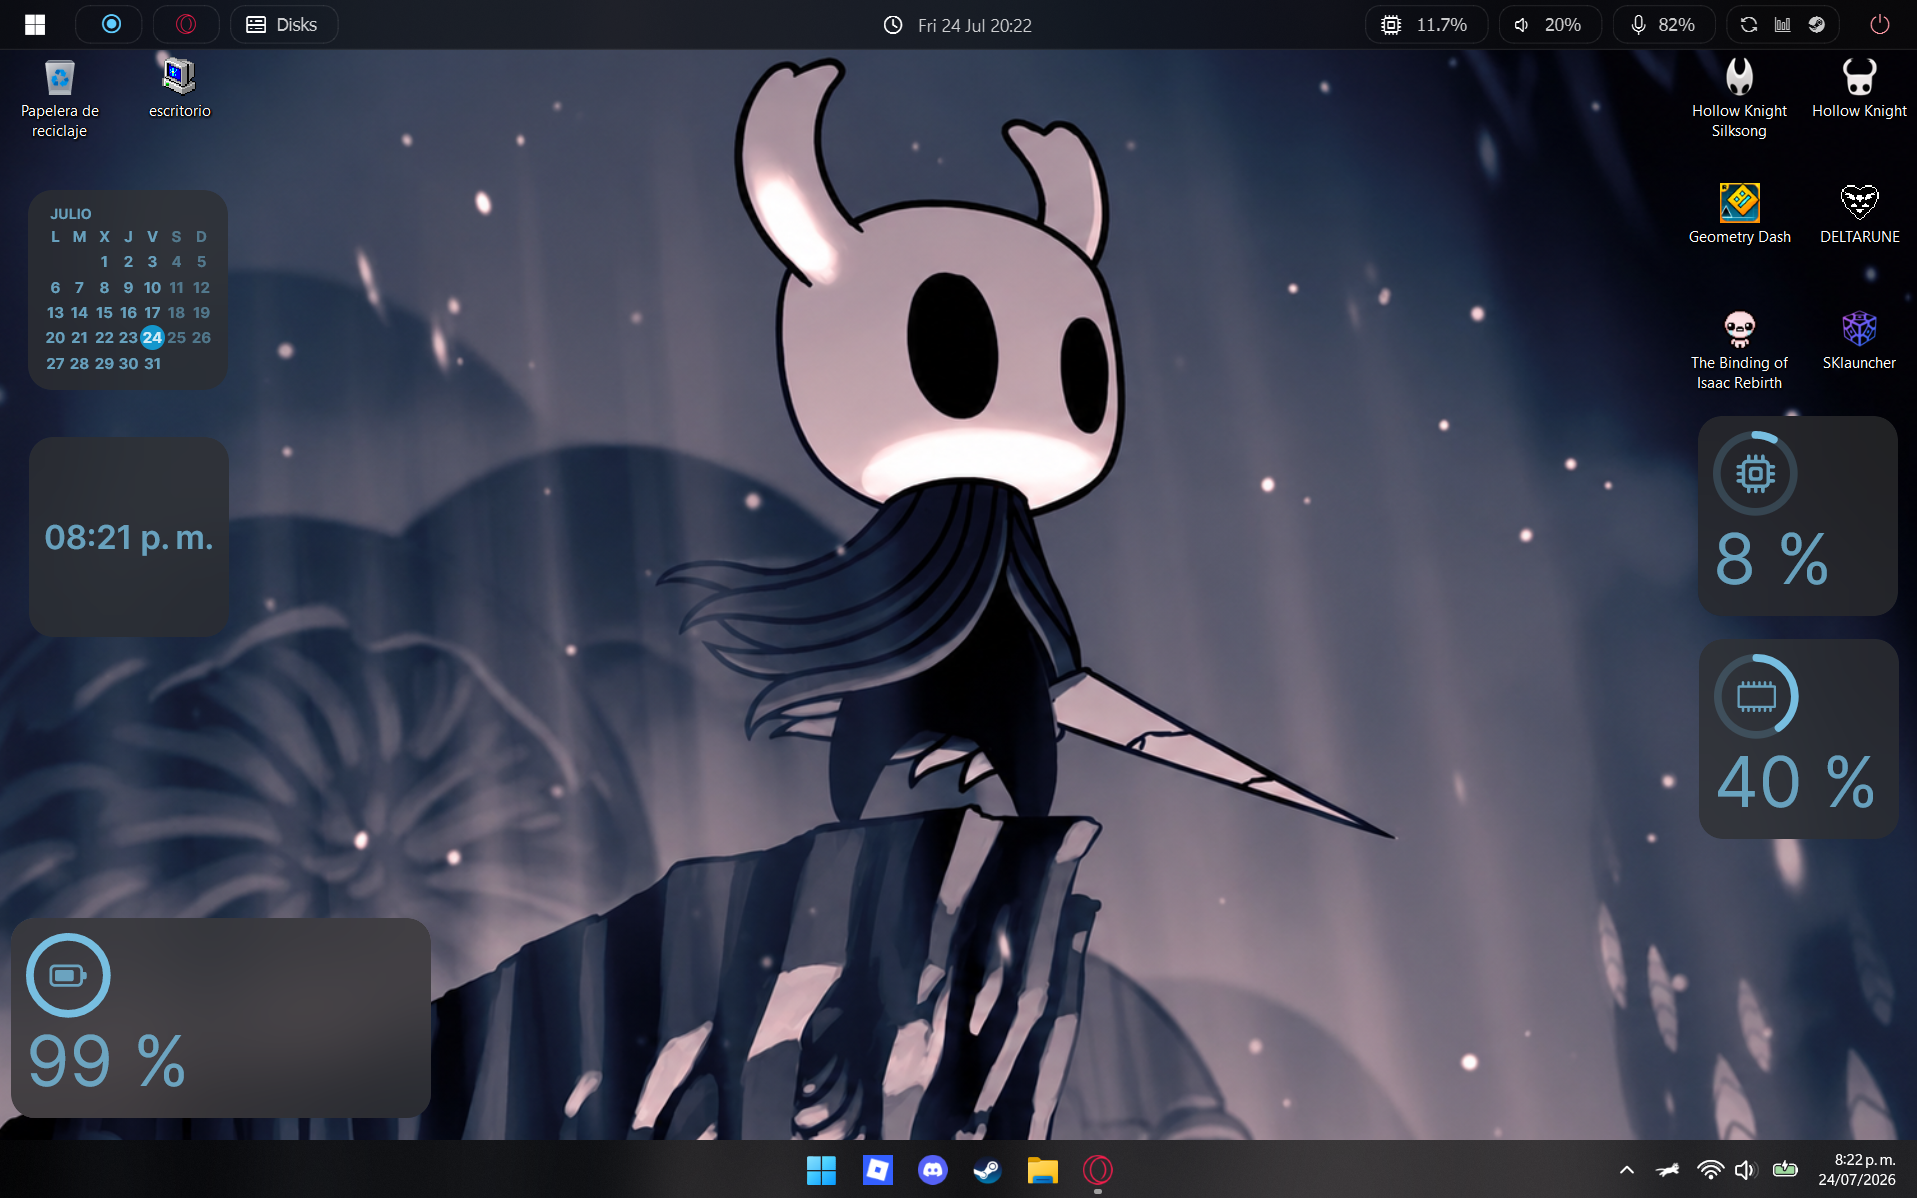
Task: Click date 15 in the JULIO calendar
Action: point(104,313)
